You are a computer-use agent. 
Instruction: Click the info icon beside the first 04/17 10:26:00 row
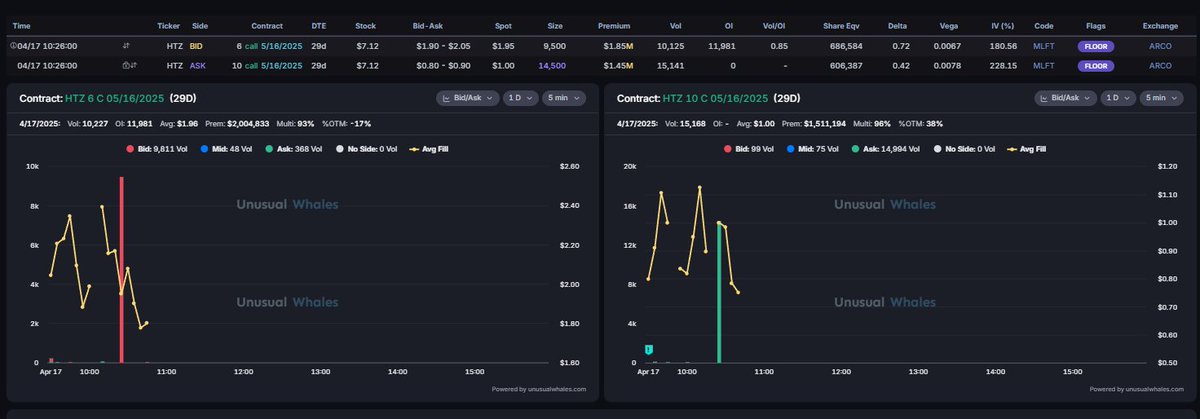[x=13, y=46]
